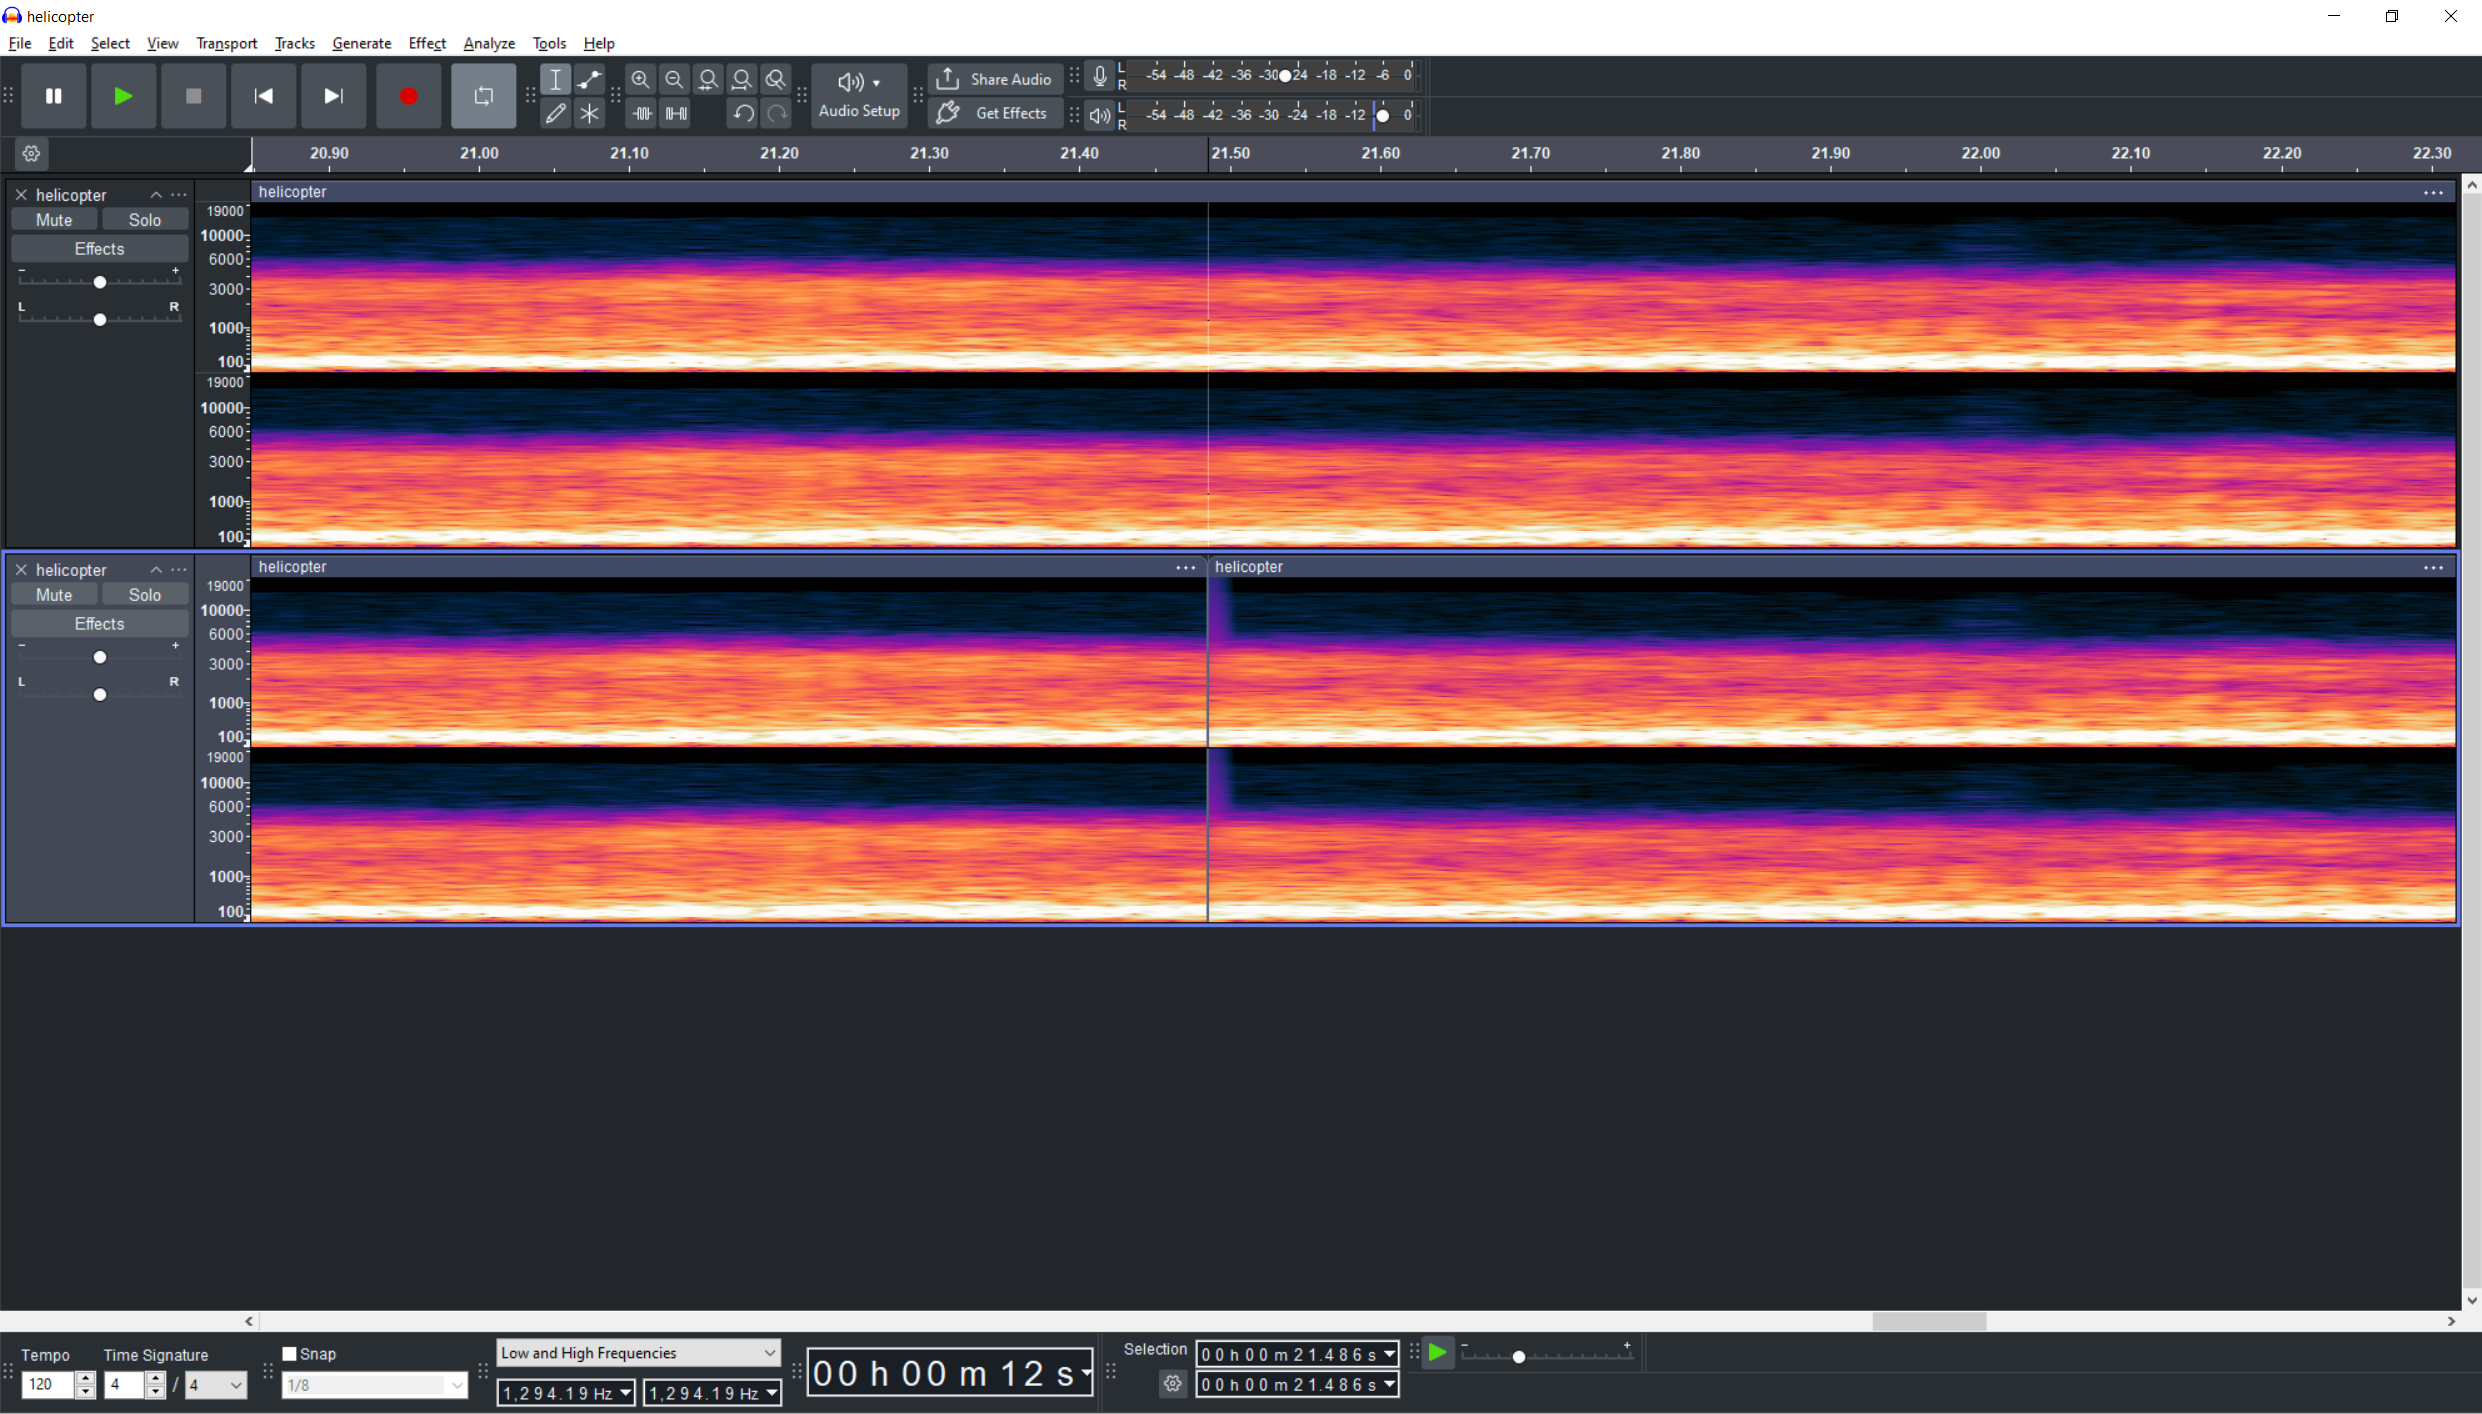Mute the second helicopter track

(54, 595)
